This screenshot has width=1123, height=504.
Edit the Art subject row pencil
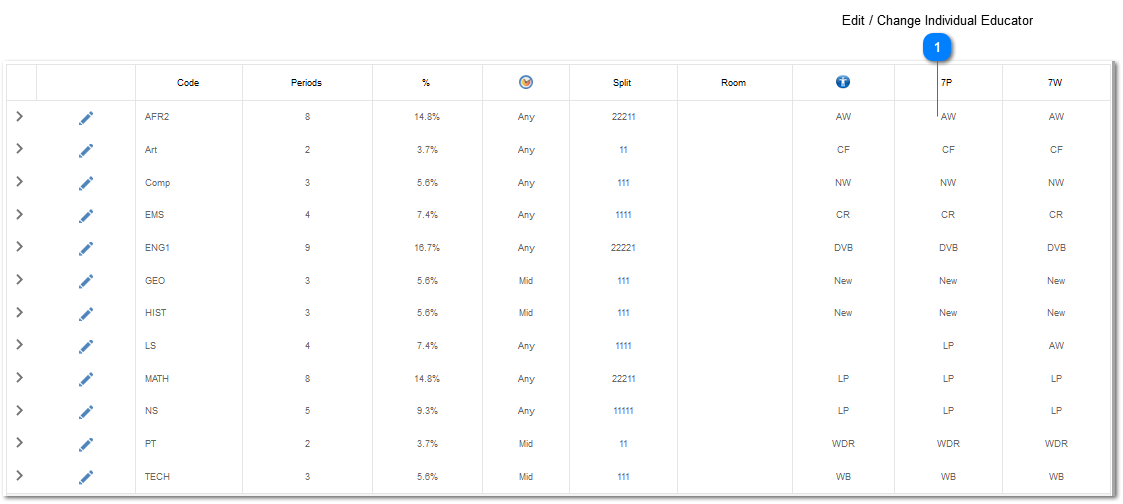pos(86,150)
